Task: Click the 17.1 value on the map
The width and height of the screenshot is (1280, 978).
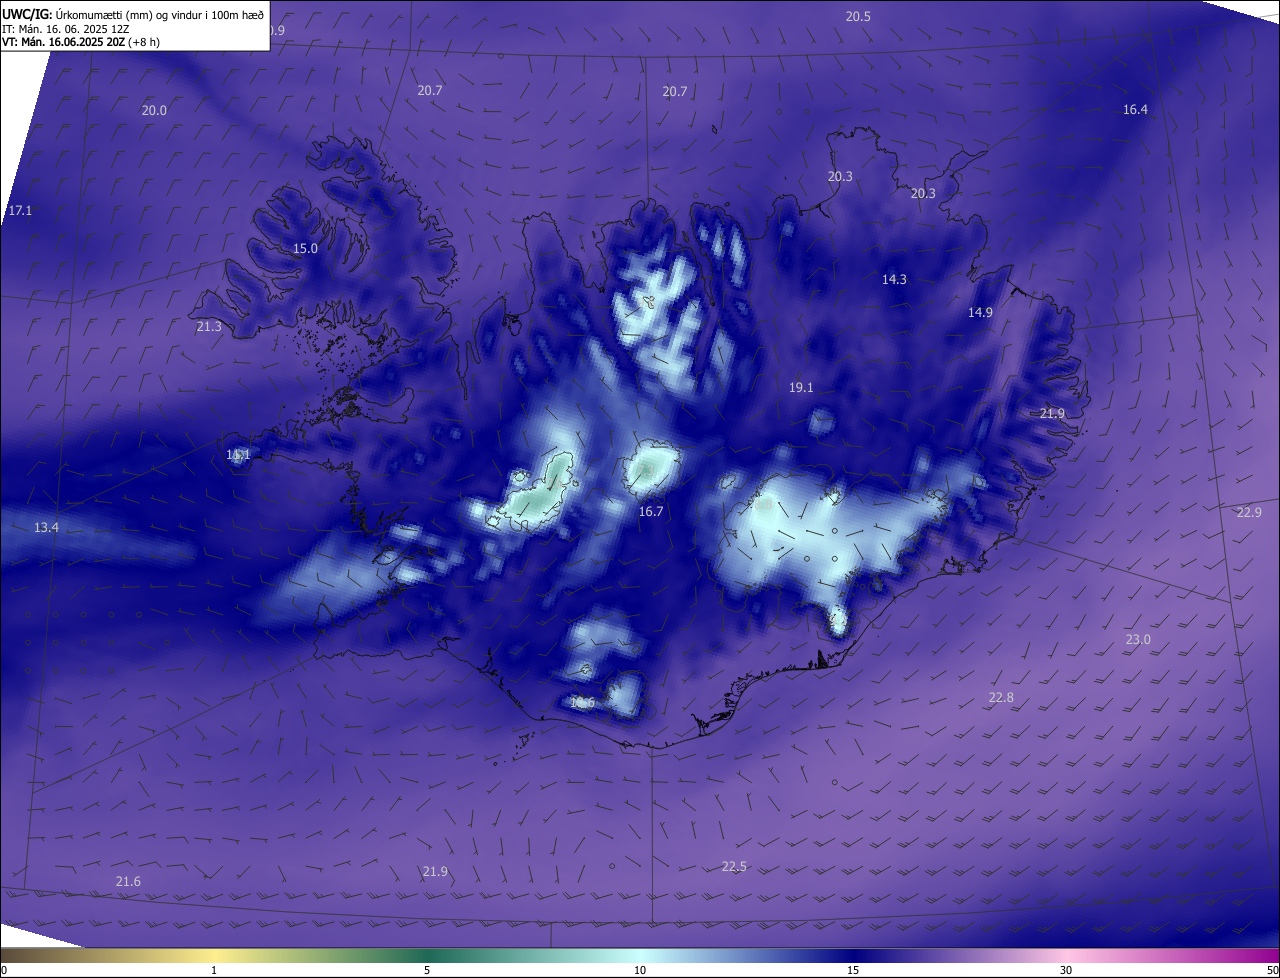Action: click(x=20, y=211)
